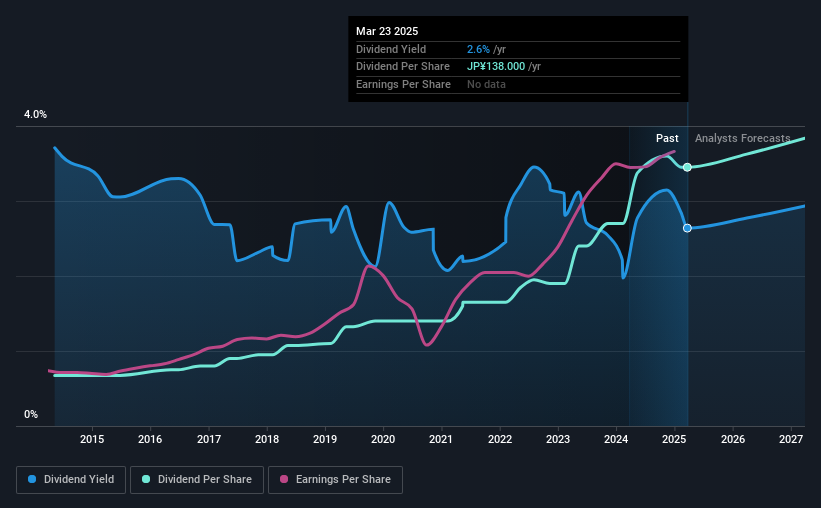Click the 2021 x-axis label

(441, 439)
